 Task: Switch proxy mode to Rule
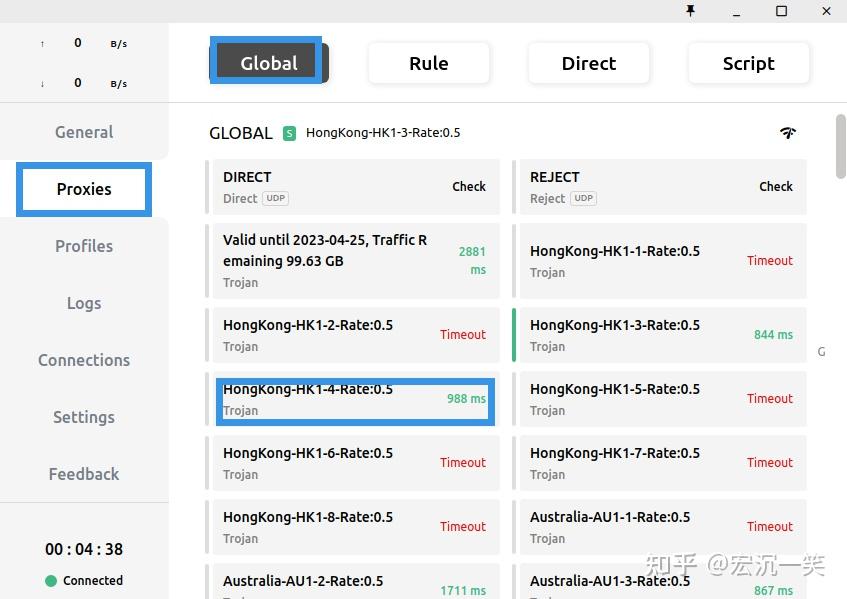pos(429,63)
